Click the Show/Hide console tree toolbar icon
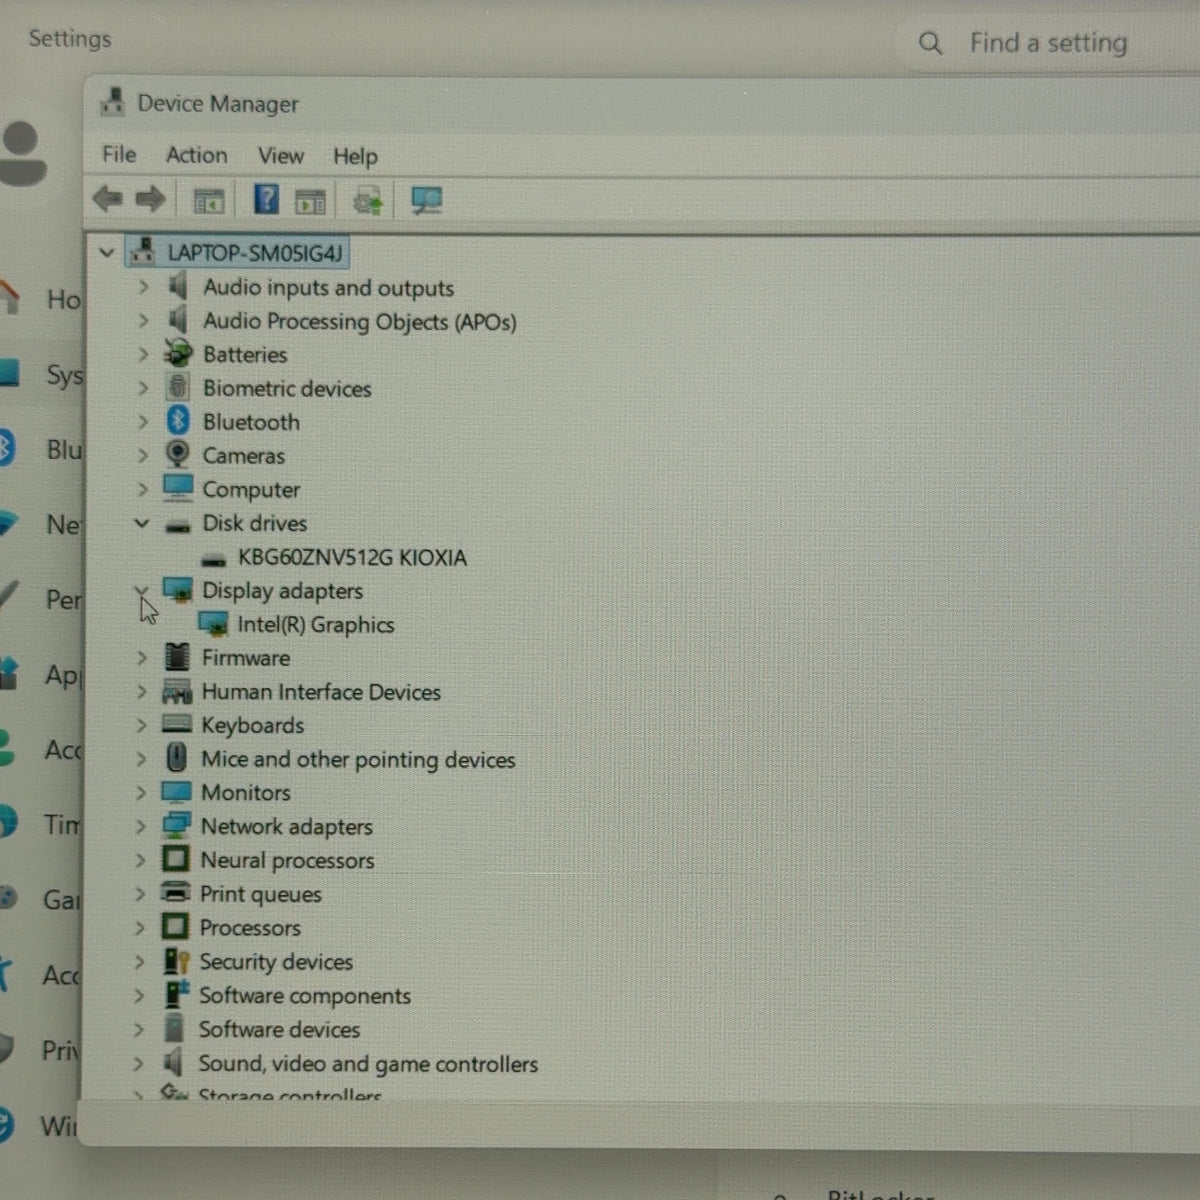This screenshot has width=1200, height=1200. point(209,201)
